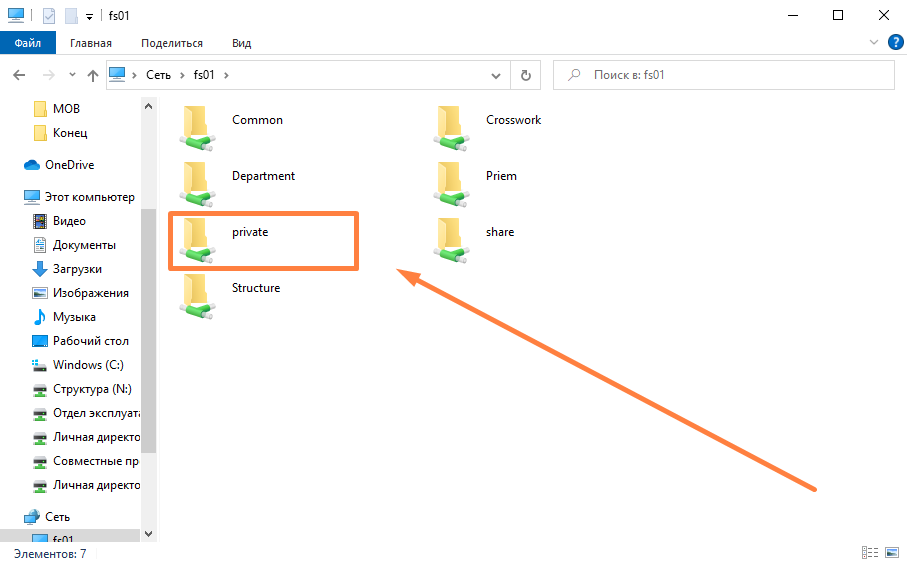
Task: Go back with the Back arrow
Action: (x=19, y=75)
